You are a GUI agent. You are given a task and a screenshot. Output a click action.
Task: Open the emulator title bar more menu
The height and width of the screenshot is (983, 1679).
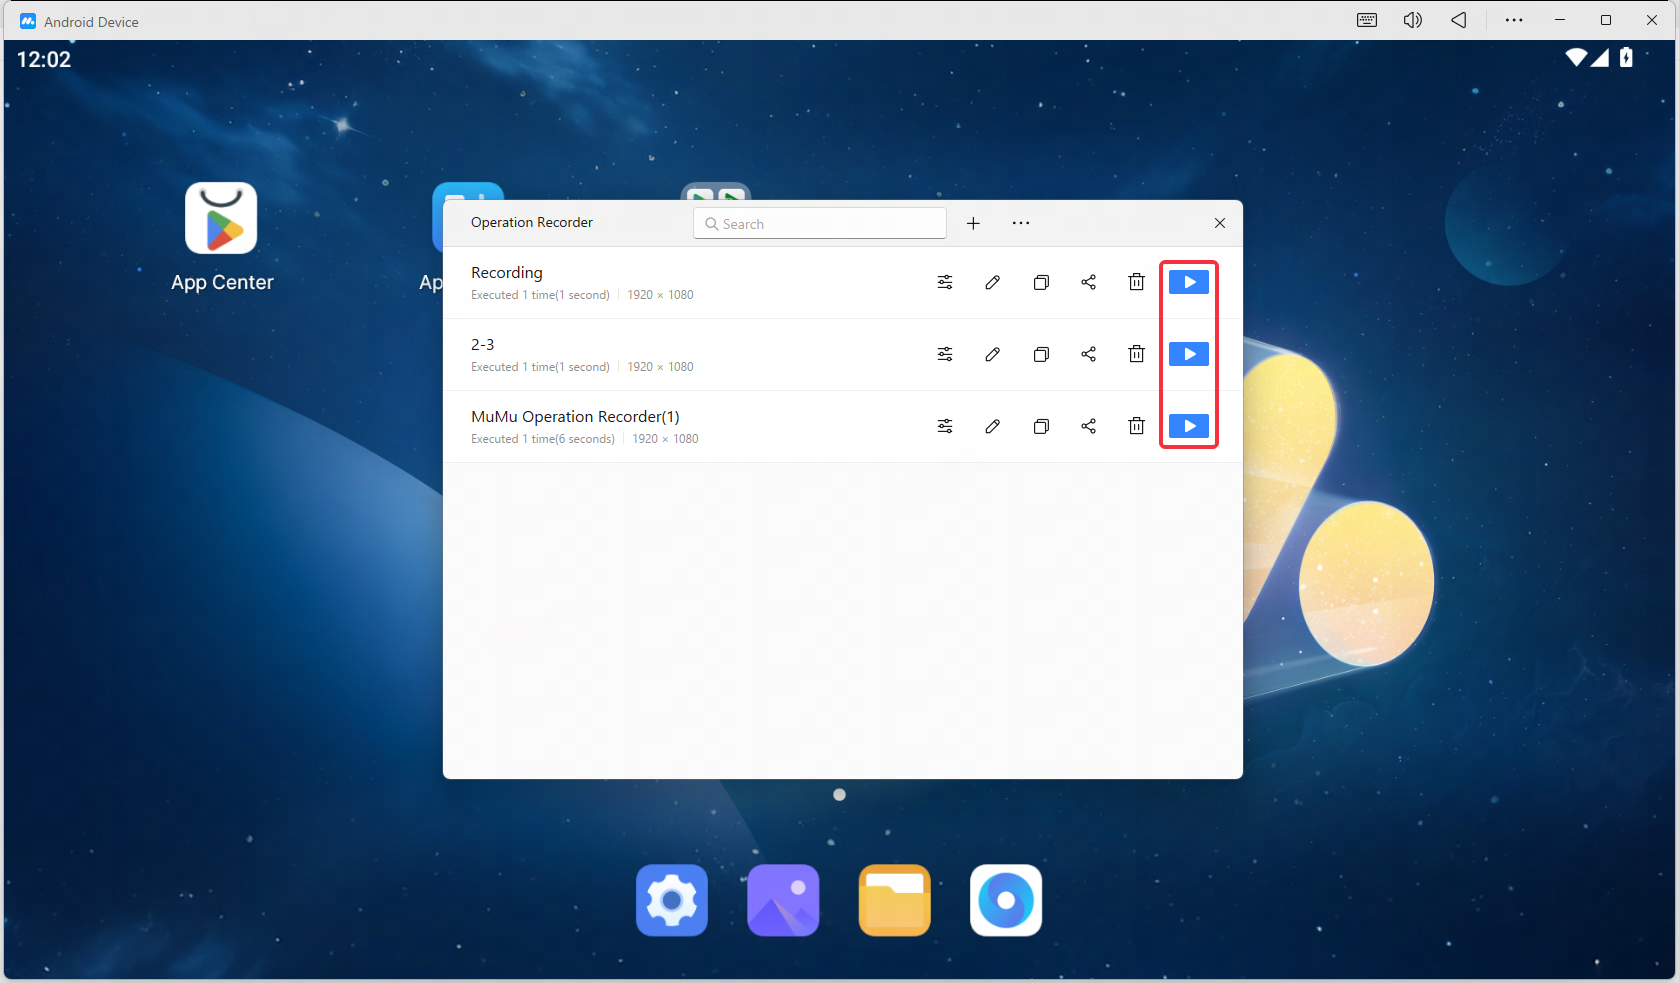click(x=1514, y=20)
